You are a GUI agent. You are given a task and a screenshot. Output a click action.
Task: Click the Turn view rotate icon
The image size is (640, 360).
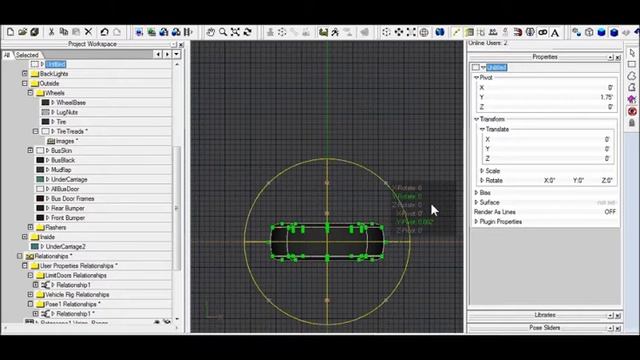coord(247,32)
